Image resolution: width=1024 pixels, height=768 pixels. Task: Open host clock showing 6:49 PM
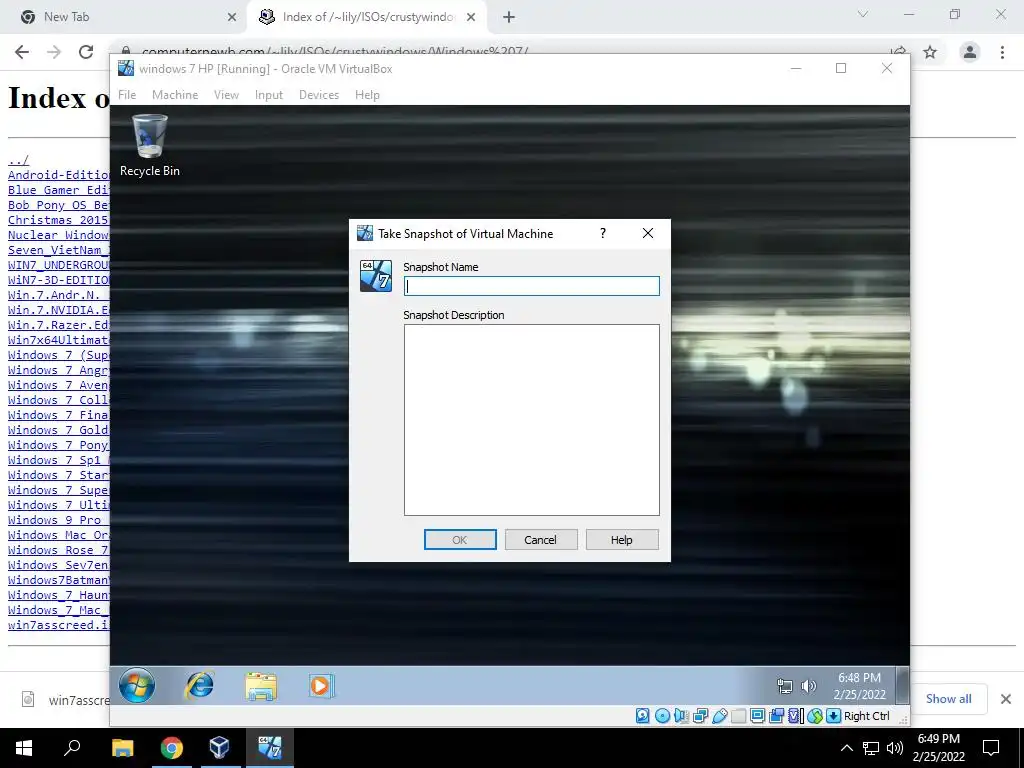pos(938,748)
